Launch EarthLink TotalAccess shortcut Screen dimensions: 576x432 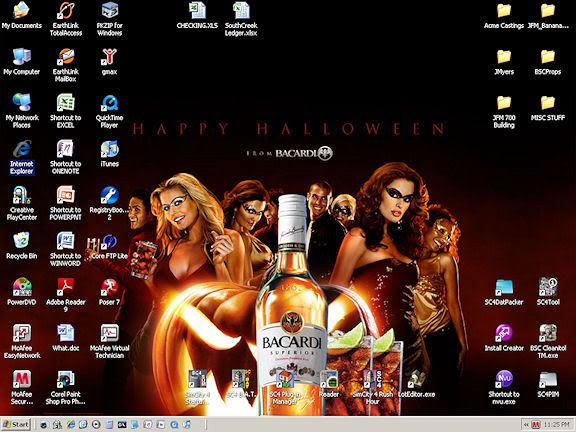pyautogui.click(x=66, y=19)
